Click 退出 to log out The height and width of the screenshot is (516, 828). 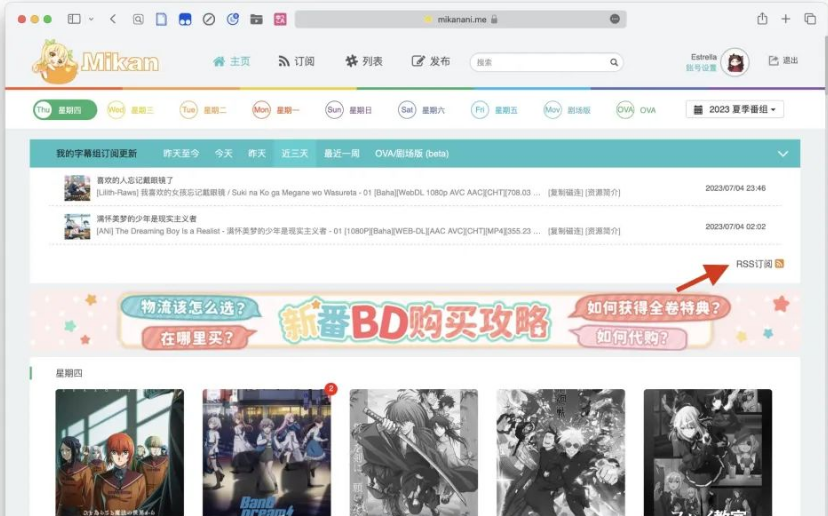783,61
